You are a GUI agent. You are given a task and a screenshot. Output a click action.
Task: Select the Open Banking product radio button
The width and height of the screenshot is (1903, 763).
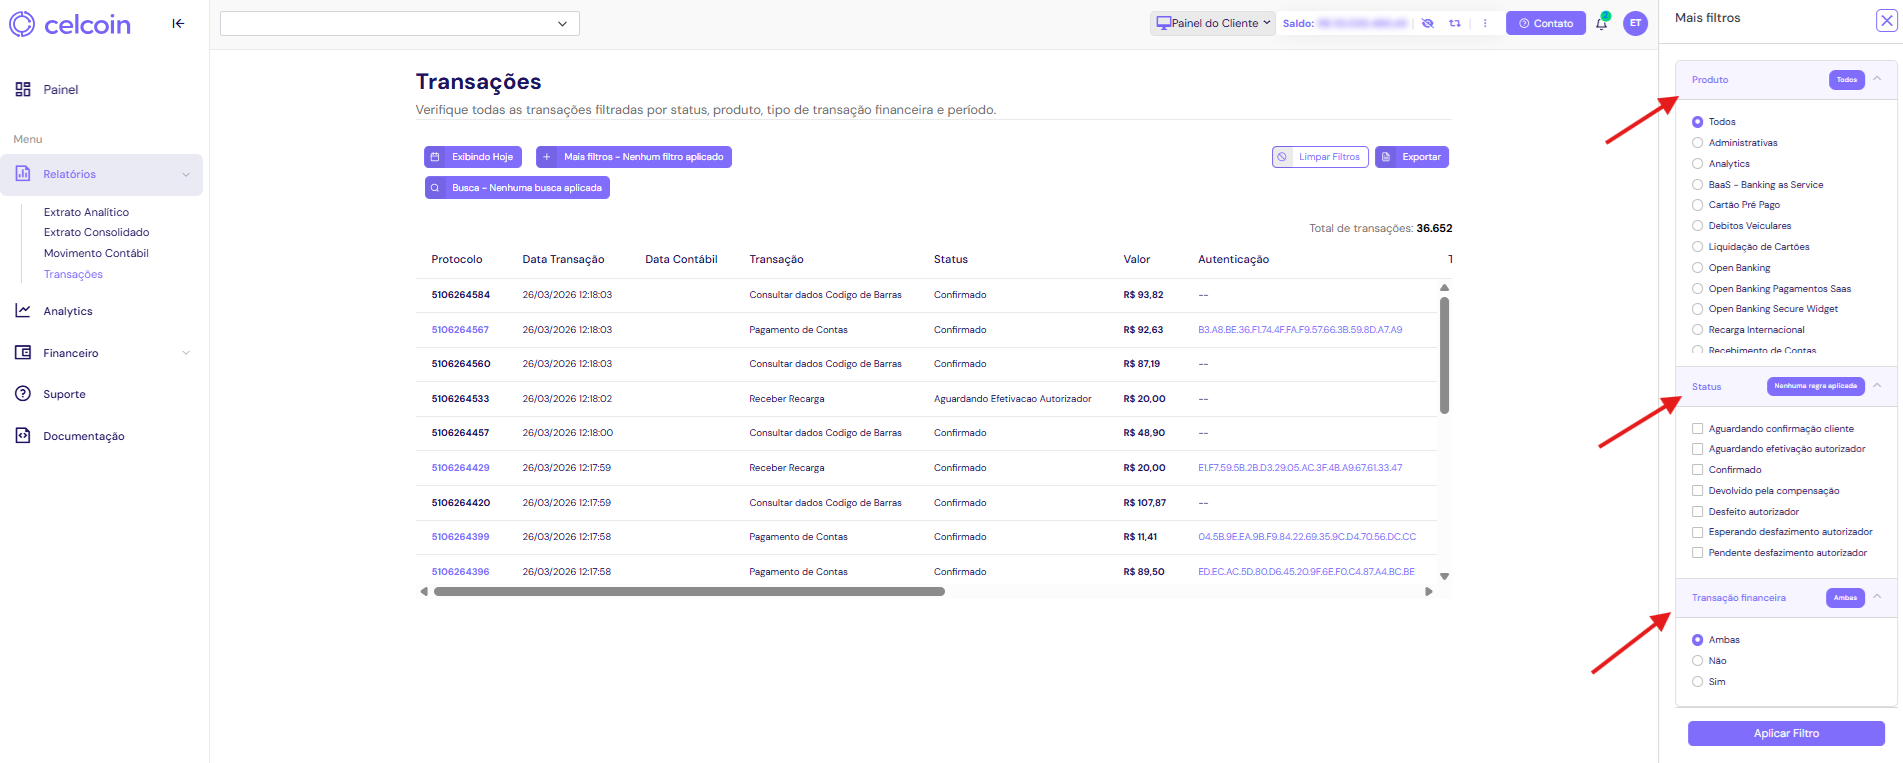click(x=1697, y=268)
